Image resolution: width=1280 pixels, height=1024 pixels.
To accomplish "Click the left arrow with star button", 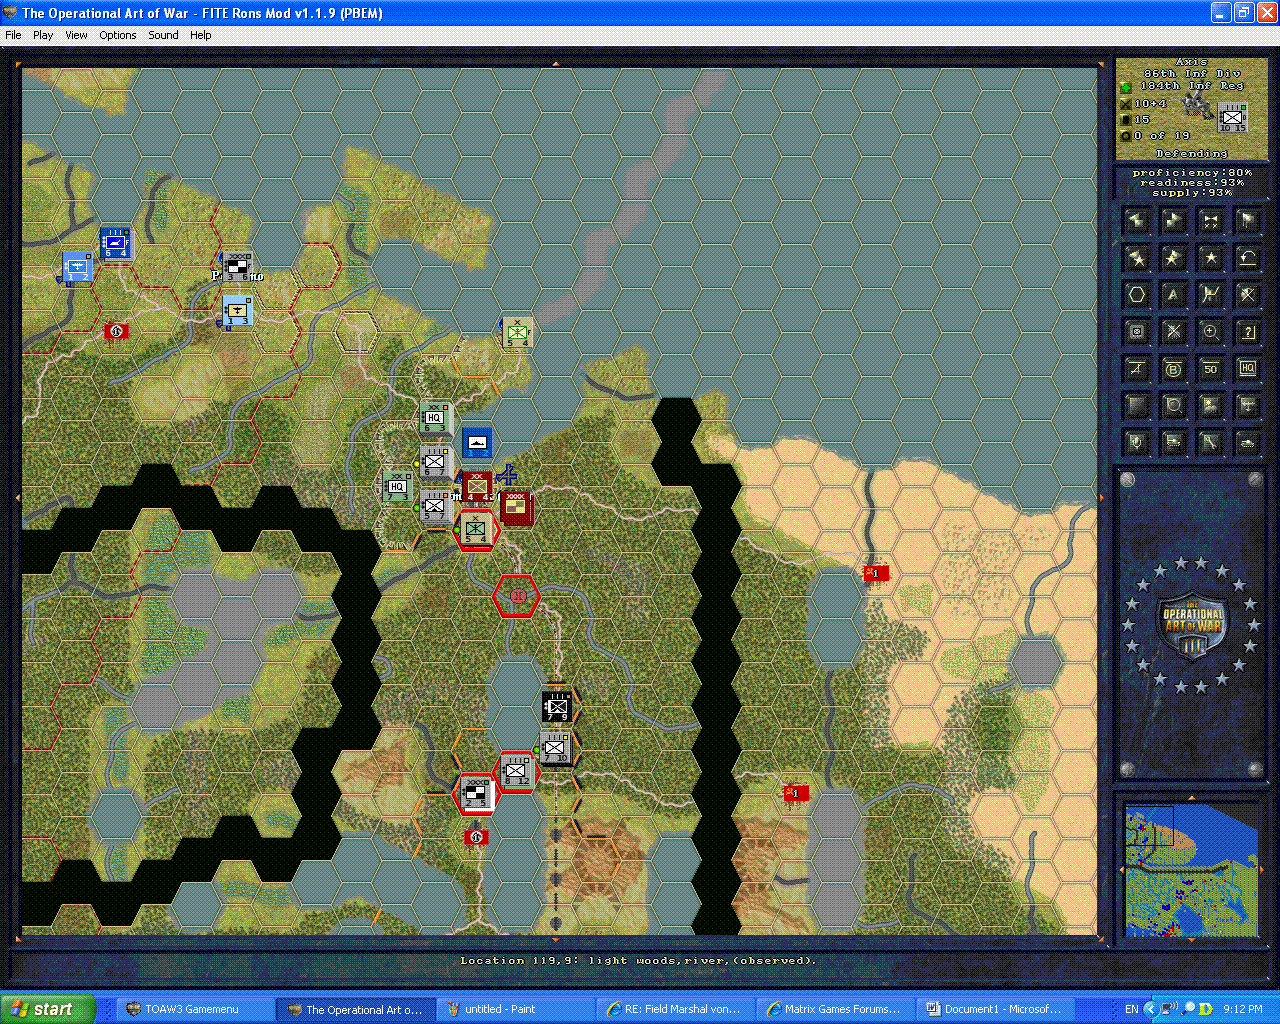I will (1137, 258).
